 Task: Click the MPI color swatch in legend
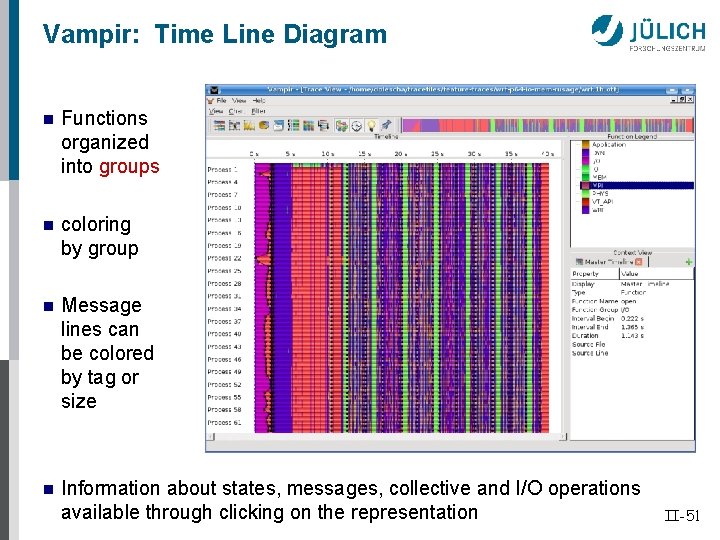pyautogui.click(x=585, y=186)
